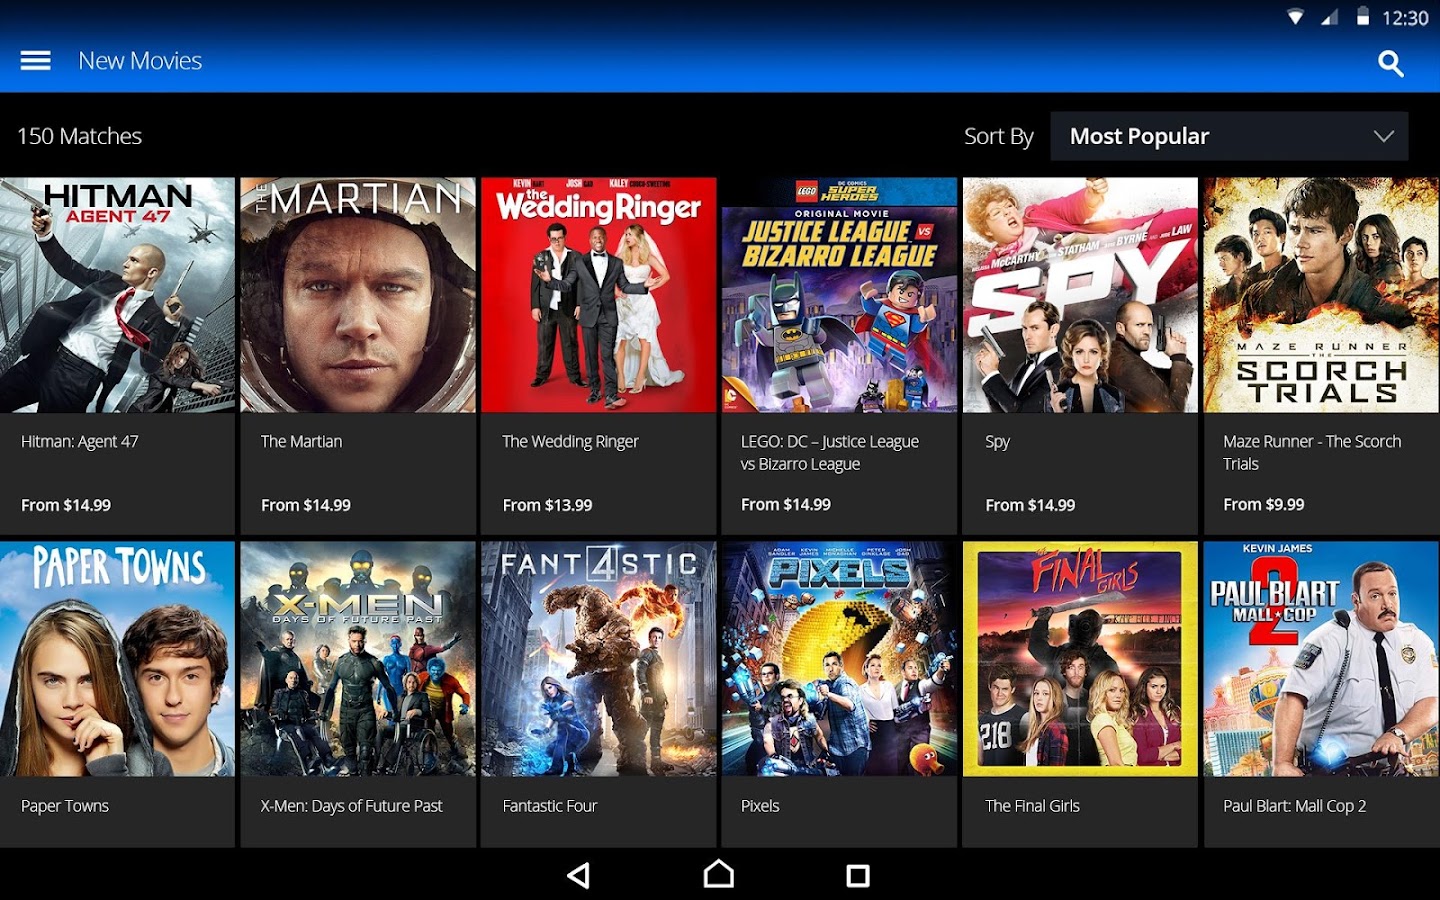Select the Fantastic Four poster
This screenshot has width=1440, height=900.
tap(599, 659)
